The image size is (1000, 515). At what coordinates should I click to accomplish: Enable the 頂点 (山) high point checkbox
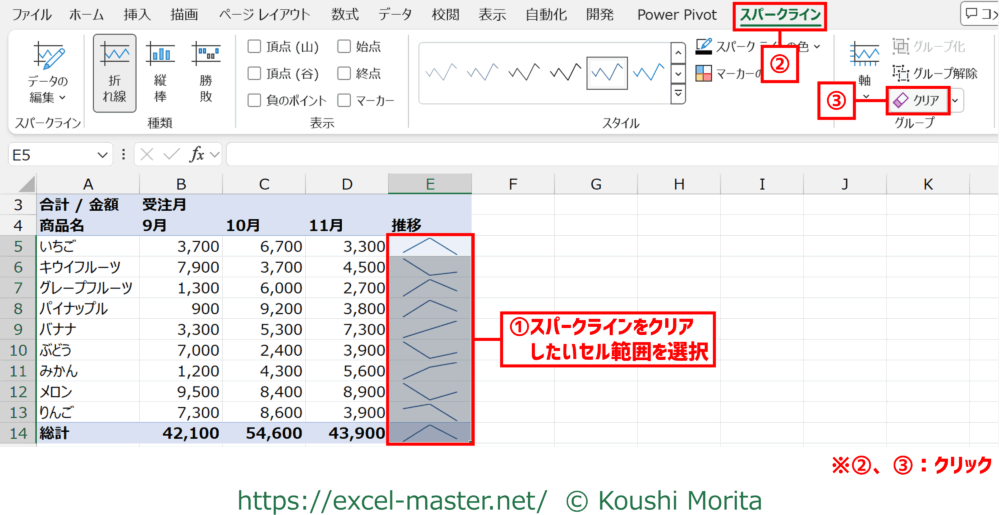point(255,46)
